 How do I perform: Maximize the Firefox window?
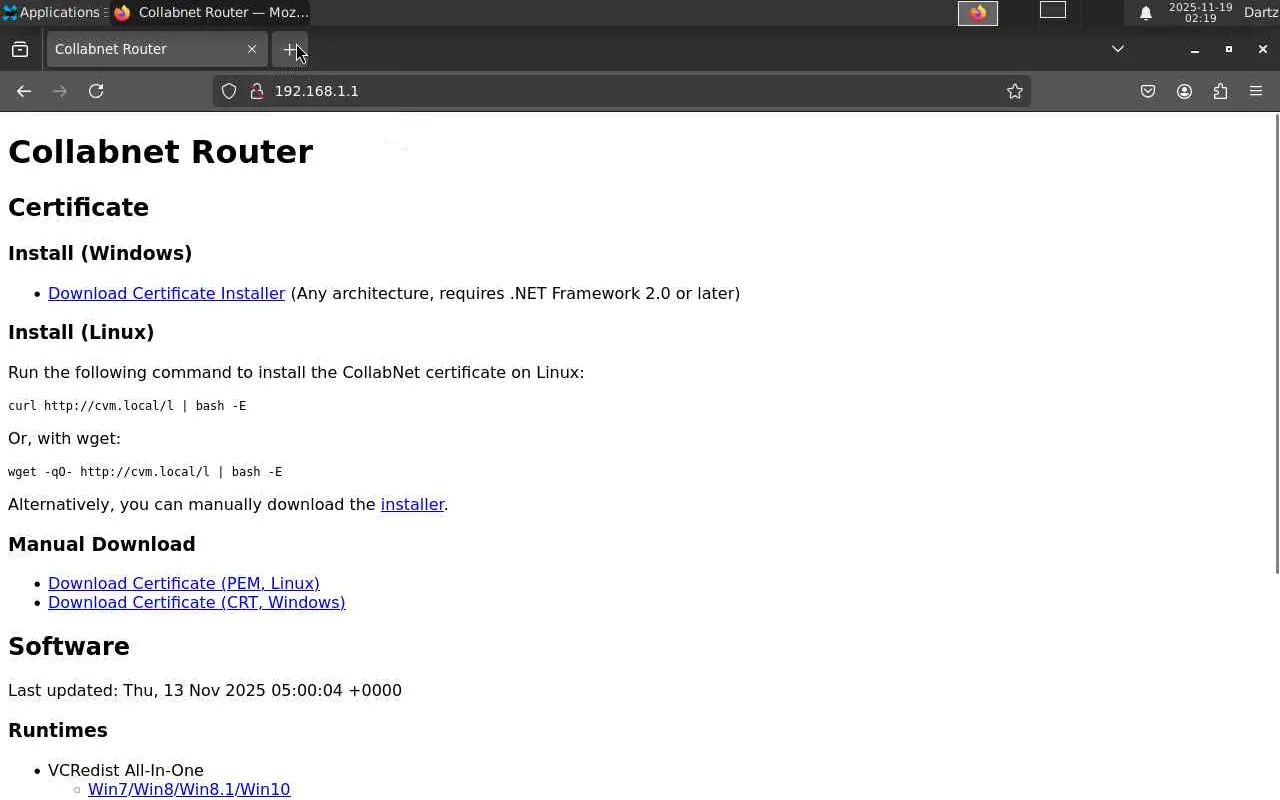pos(1229,49)
